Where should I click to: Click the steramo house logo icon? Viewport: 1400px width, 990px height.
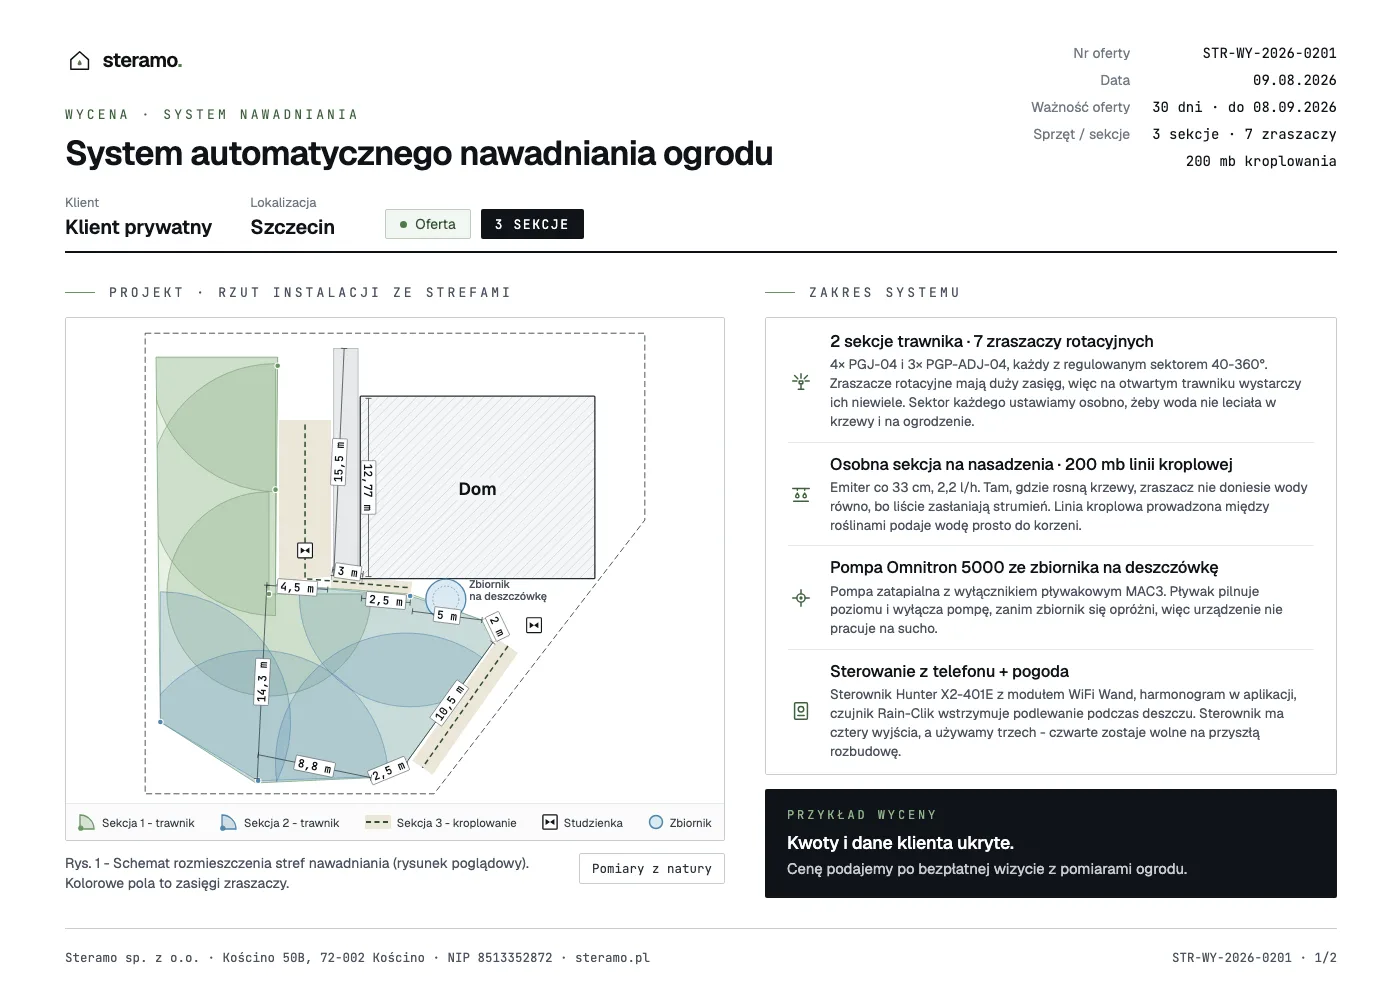coord(79,61)
